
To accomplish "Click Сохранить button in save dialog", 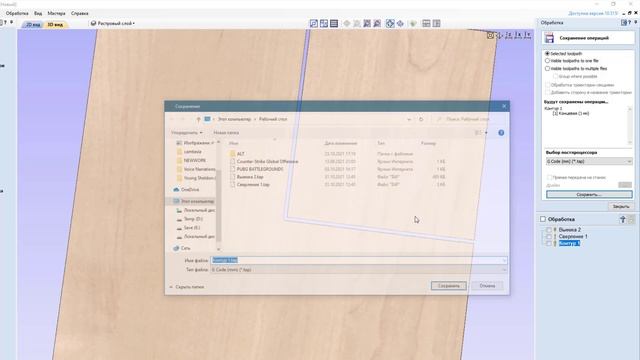I will pos(449,286).
